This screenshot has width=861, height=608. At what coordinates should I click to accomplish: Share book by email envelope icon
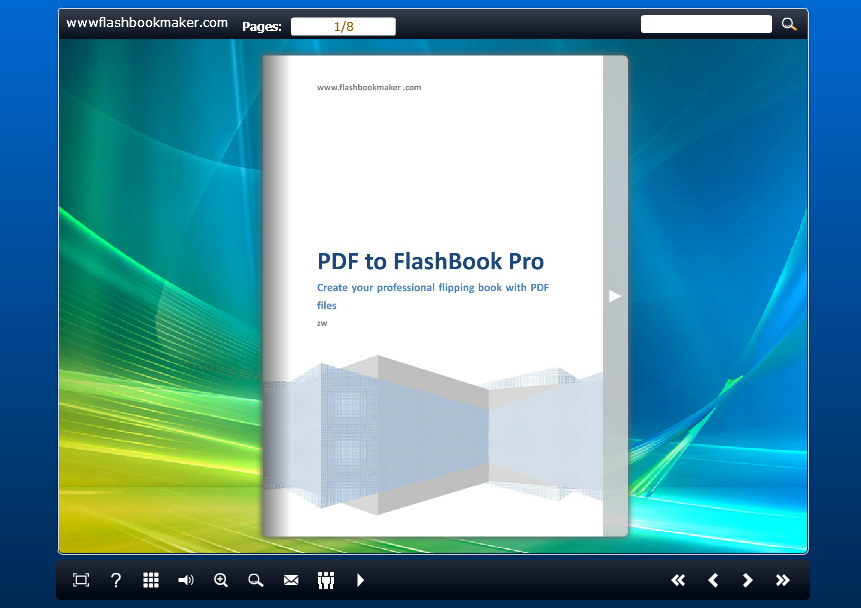(291, 580)
